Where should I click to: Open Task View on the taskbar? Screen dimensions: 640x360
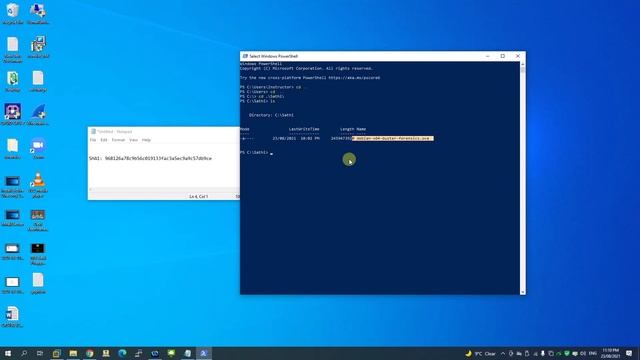click(40, 353)
